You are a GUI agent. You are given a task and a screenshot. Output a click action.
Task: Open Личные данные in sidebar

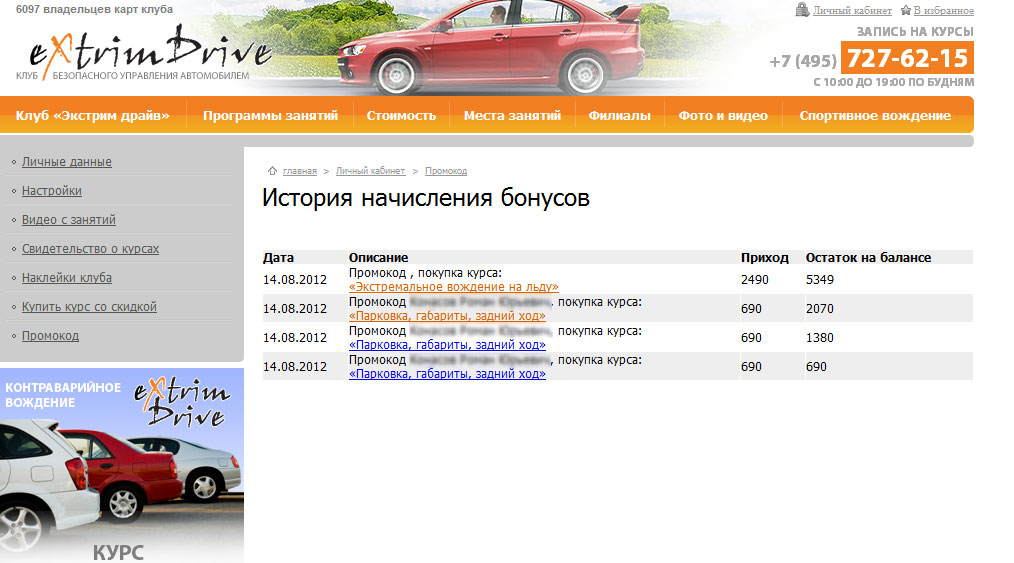tap(67, 162)
